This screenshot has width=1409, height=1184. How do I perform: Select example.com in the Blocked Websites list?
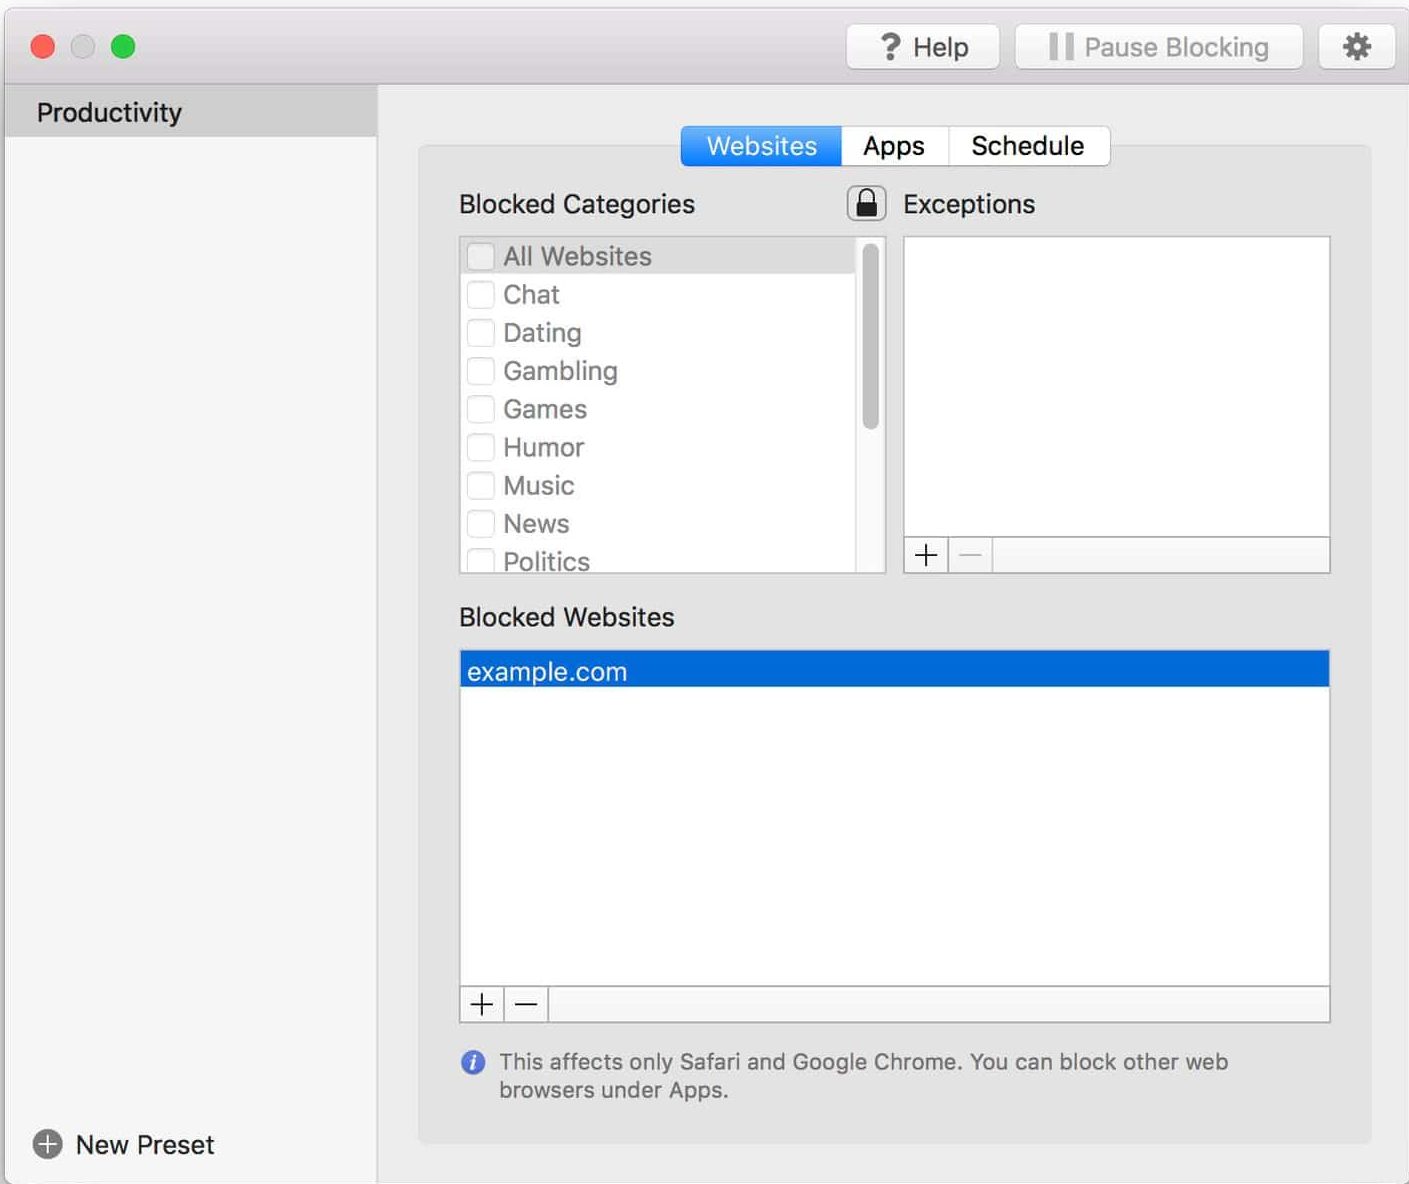894,670
